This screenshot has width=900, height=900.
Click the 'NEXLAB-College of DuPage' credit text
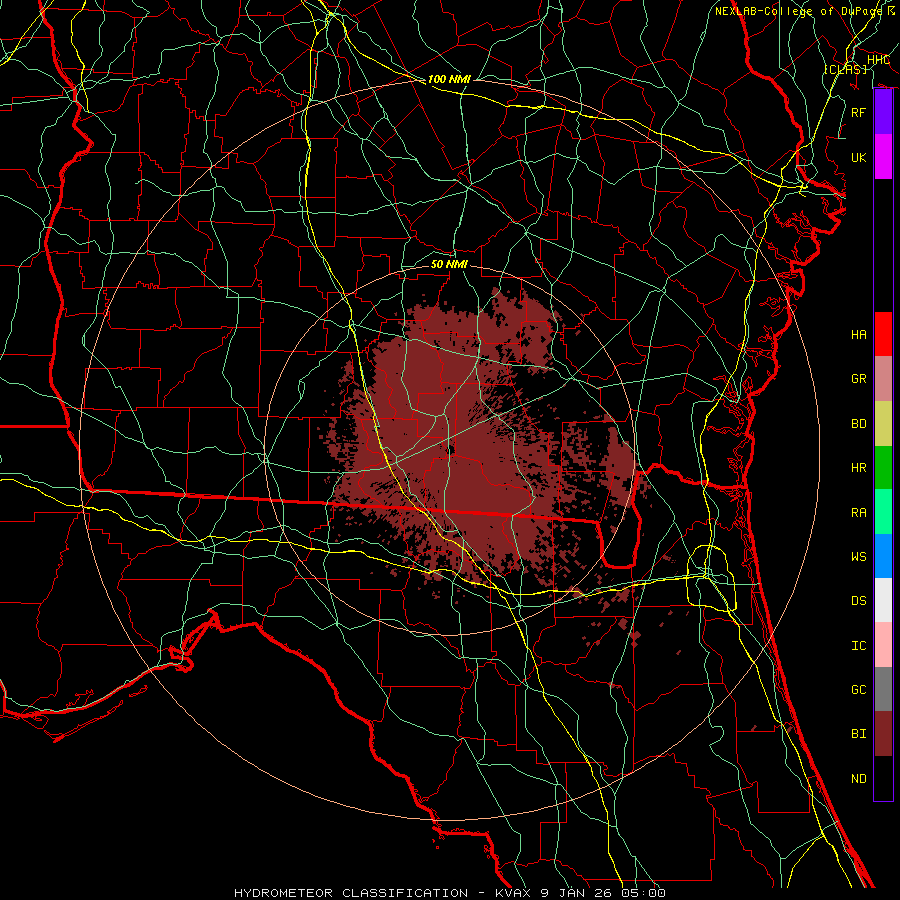pyautogui.click(x=801, y=11)
